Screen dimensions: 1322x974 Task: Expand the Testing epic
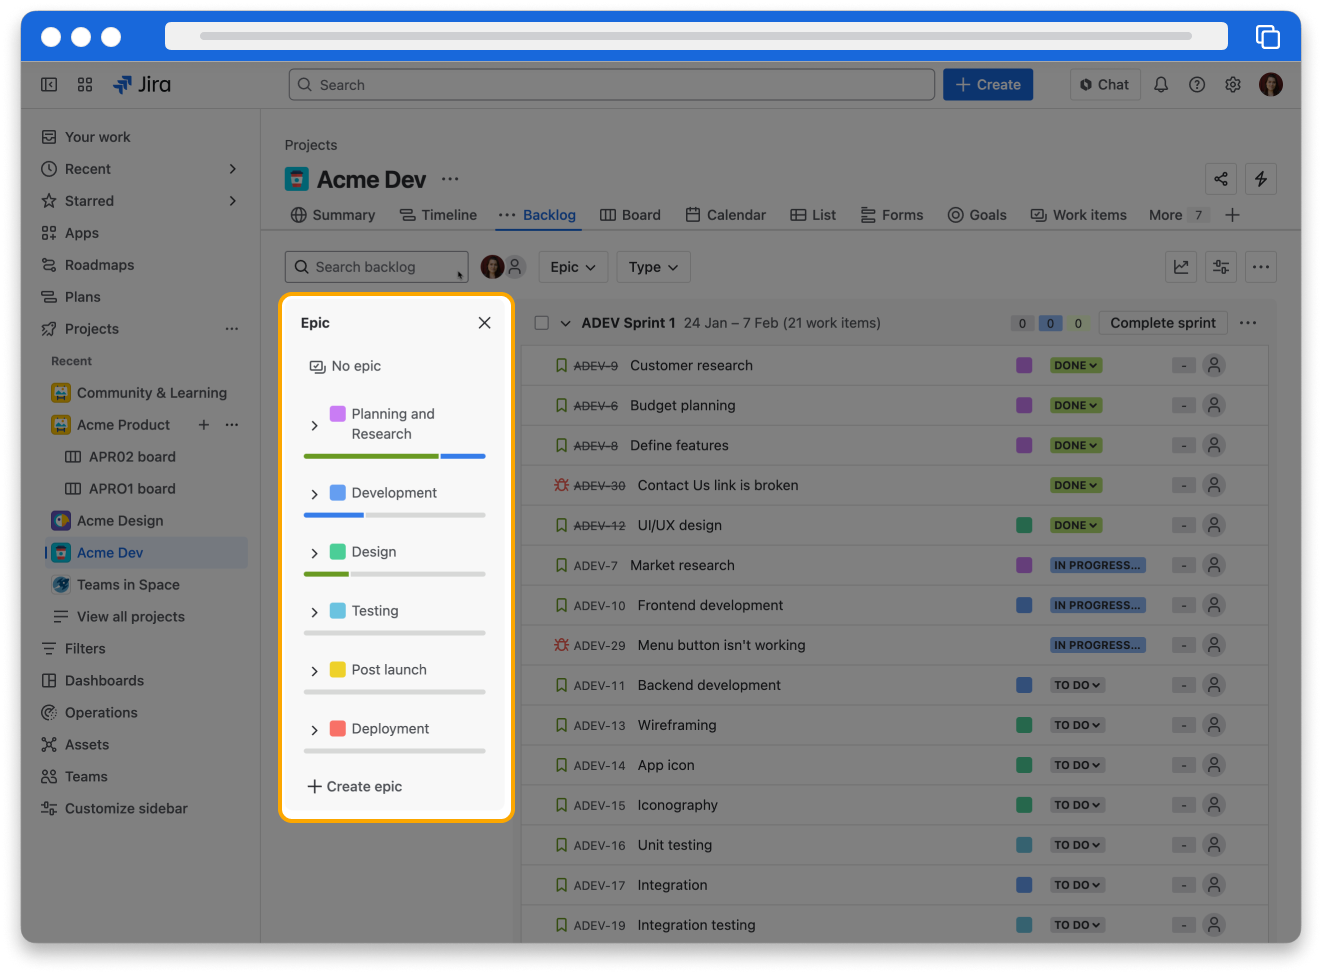[314, 612]
